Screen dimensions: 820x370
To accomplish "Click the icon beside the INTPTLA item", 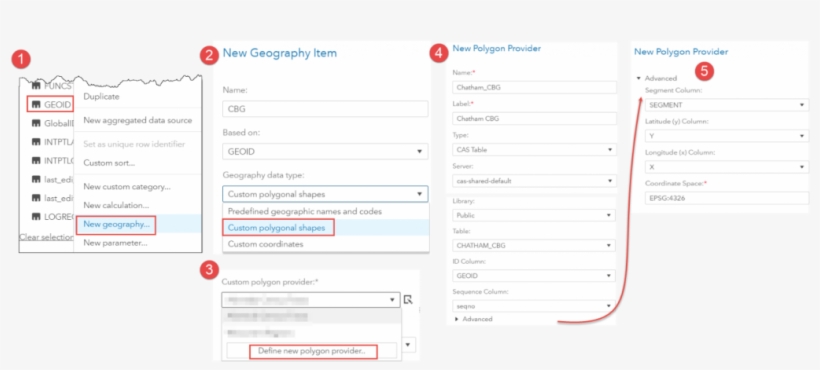I will (36, 142).
